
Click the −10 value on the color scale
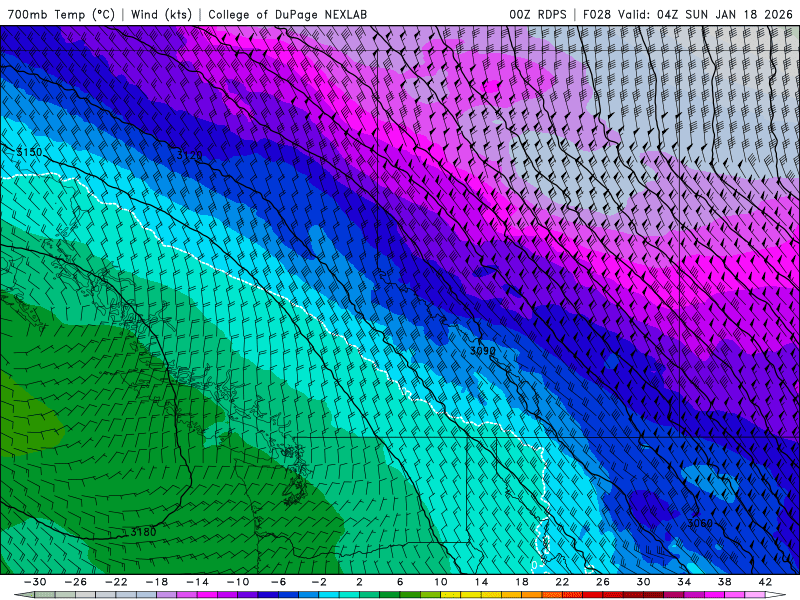click(238, 582)
